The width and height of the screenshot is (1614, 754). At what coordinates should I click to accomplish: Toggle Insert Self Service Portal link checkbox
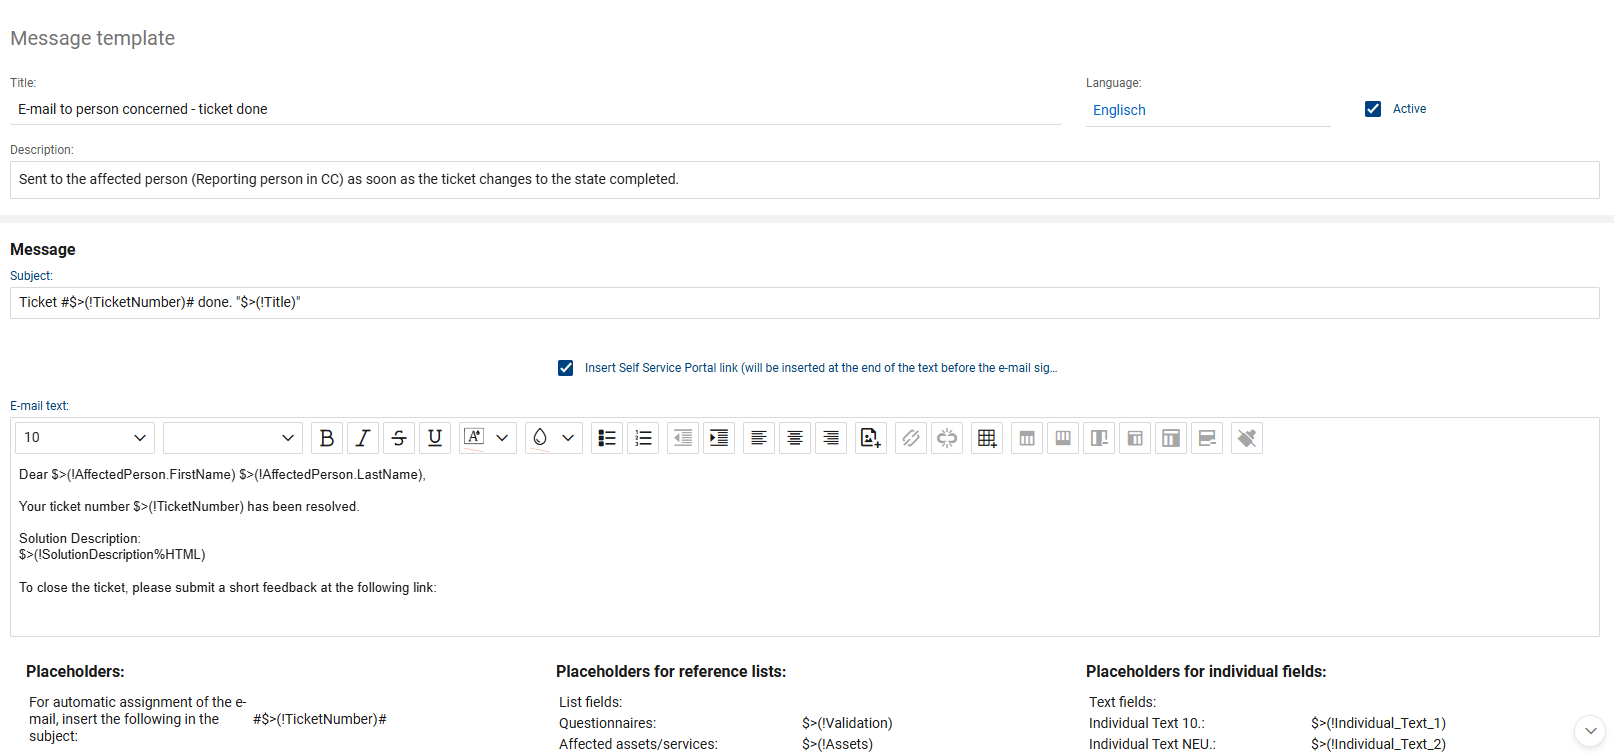pos(566,368)
